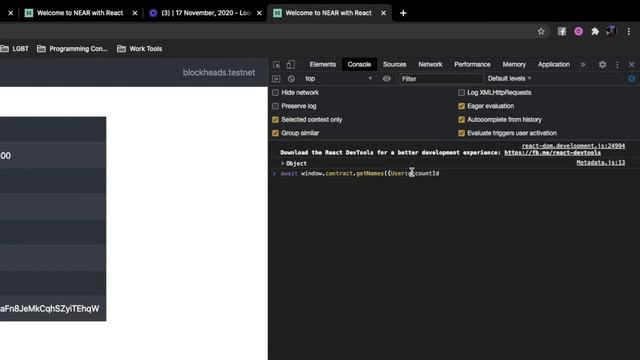Open the LGBT bookmarks folder
Viewport: 640px width, 360px height.
15,49
